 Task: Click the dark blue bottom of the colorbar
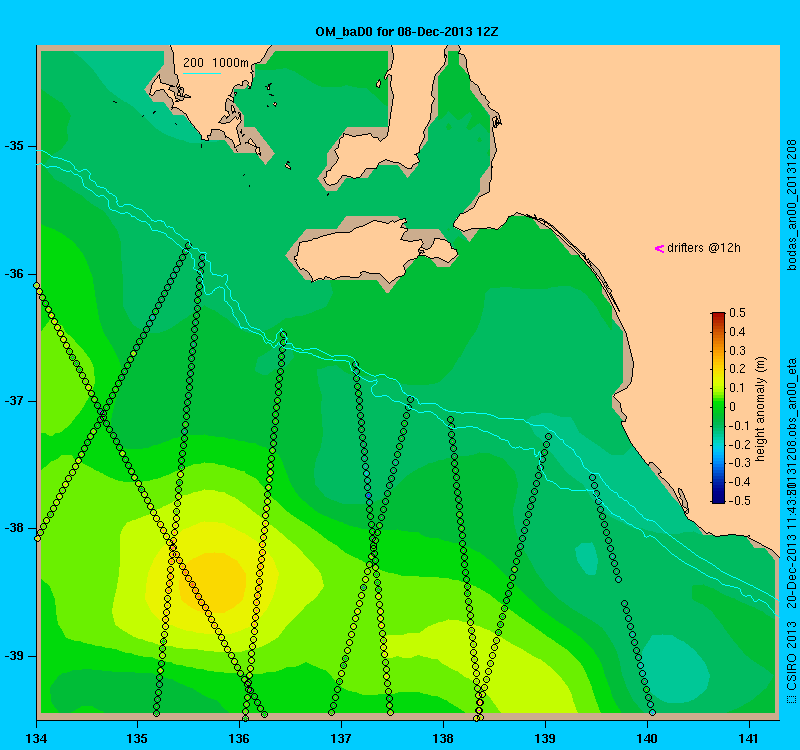click(x=718, y=498)
